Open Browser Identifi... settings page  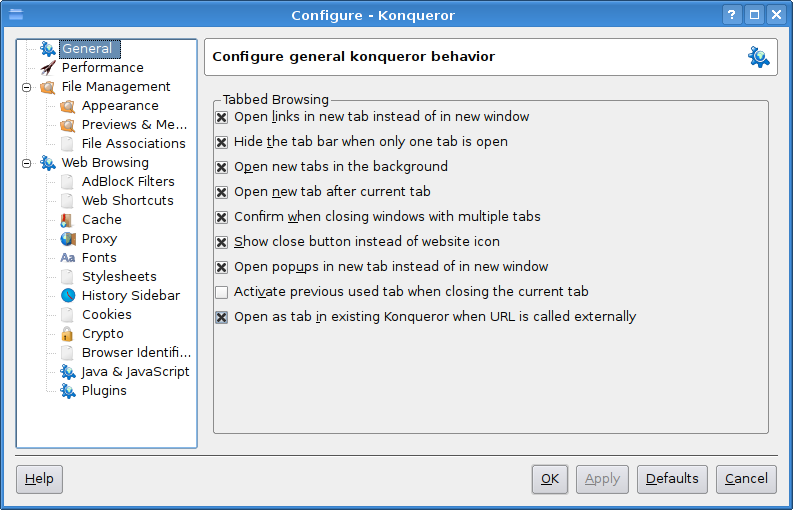click(137, 353)
